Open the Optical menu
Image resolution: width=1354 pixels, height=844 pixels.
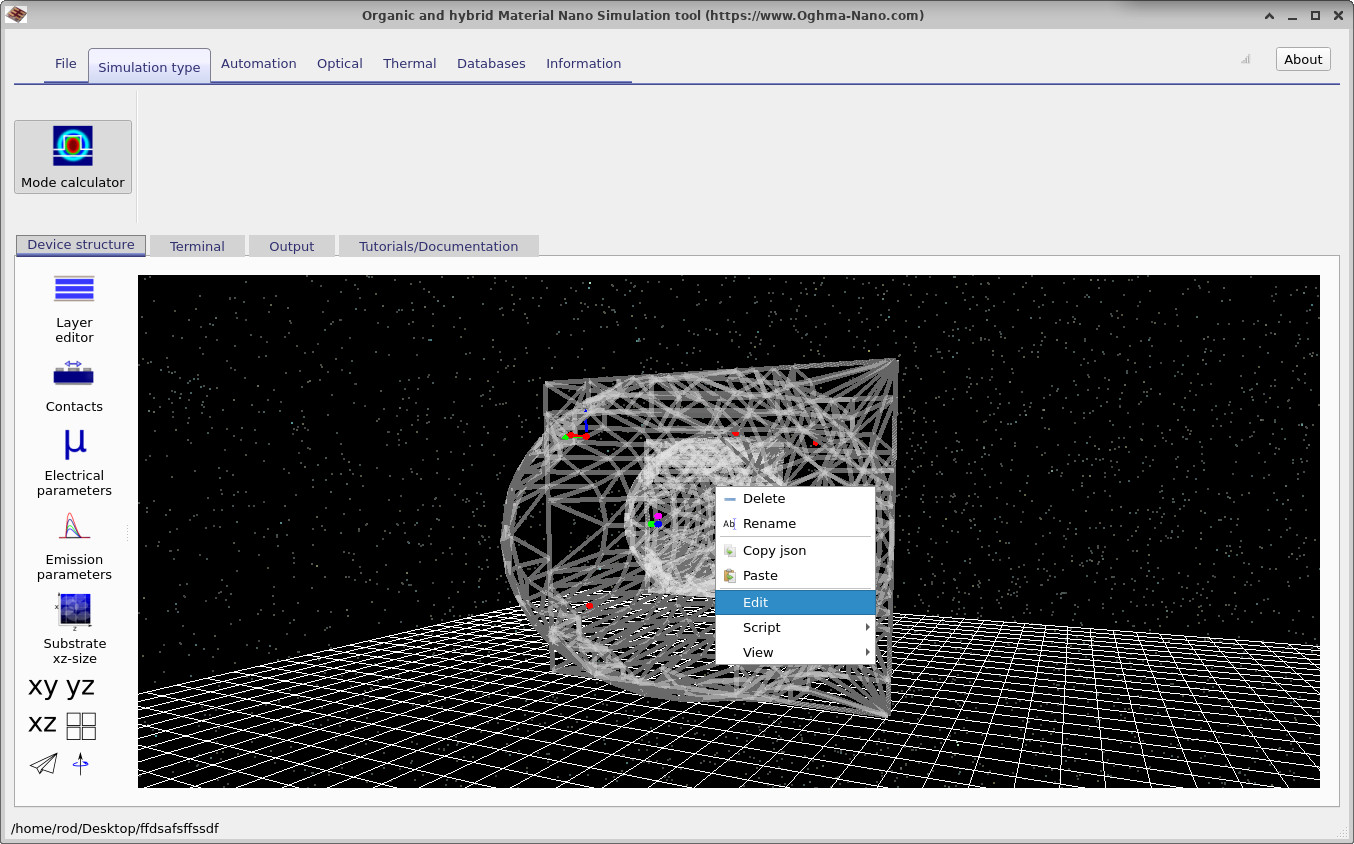[339, 63]
